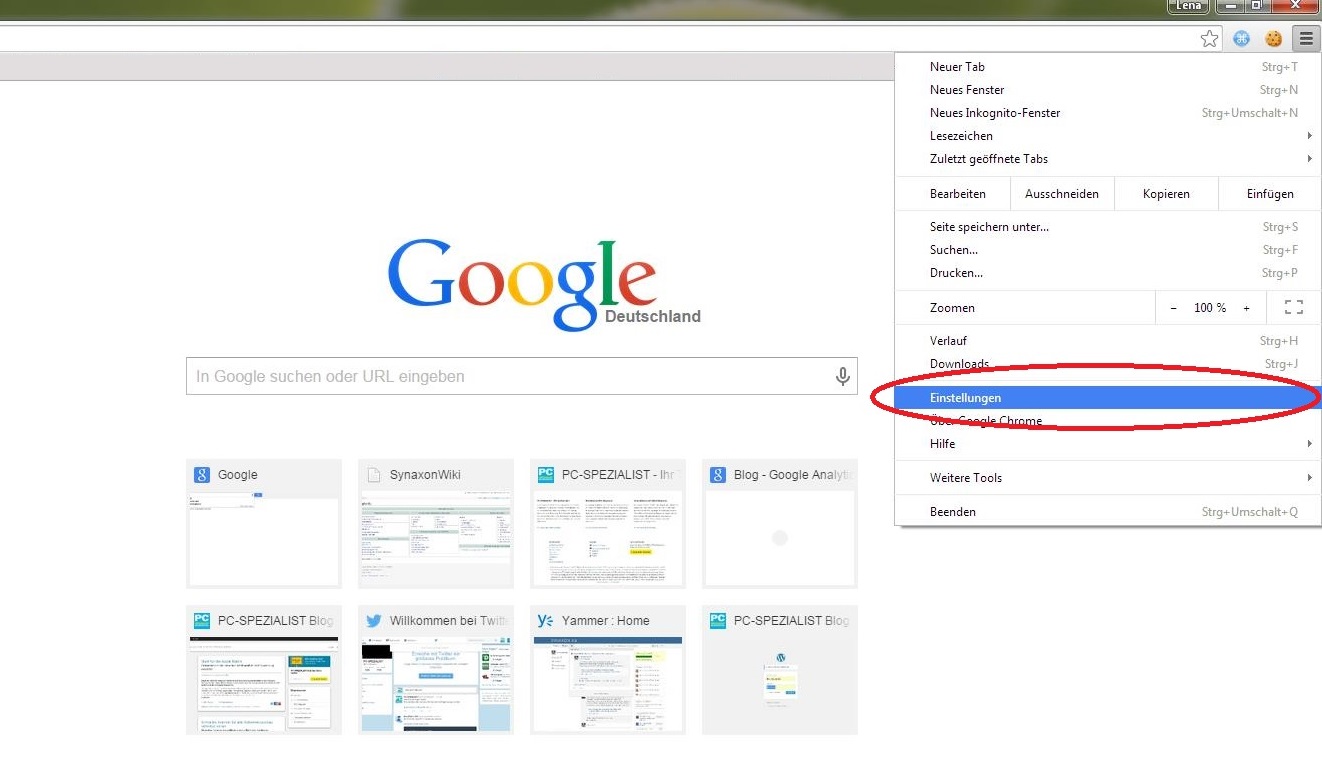Screen dimensions: 1322x775
Task: Expand the Lesezeichen submenu
Action: 1108,136
